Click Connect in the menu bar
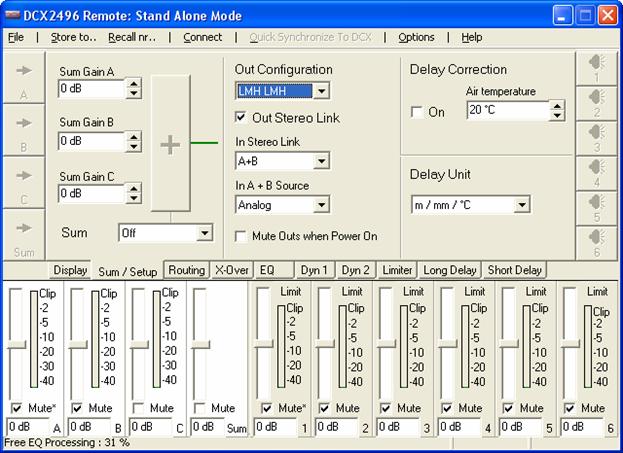623x453 pixels. [203, 37]
